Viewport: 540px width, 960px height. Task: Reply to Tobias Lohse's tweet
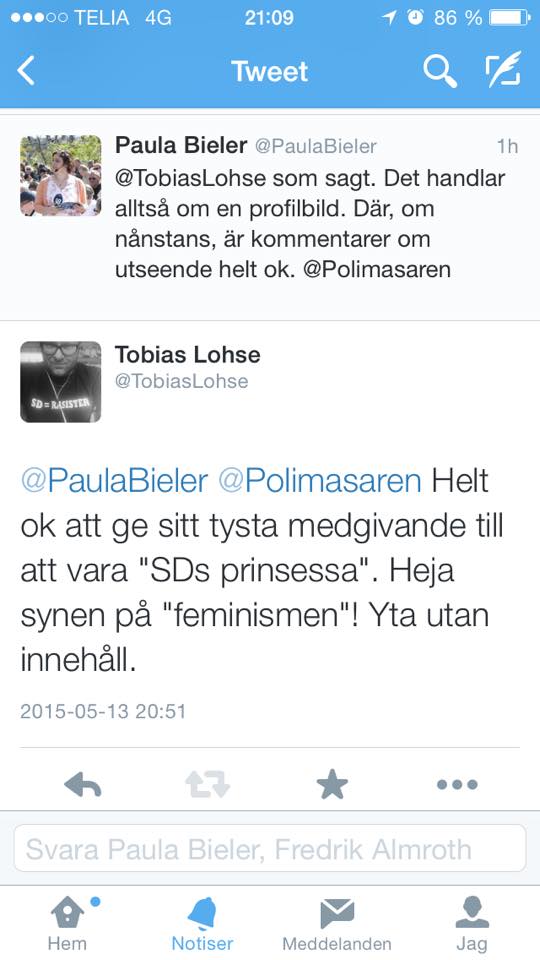(83, 784)
